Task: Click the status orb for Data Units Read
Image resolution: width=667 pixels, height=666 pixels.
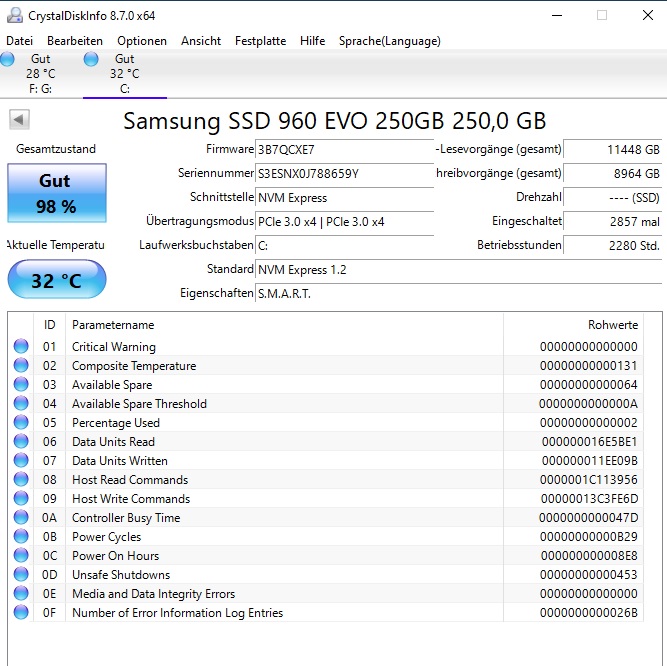Action: coord(21,441)
